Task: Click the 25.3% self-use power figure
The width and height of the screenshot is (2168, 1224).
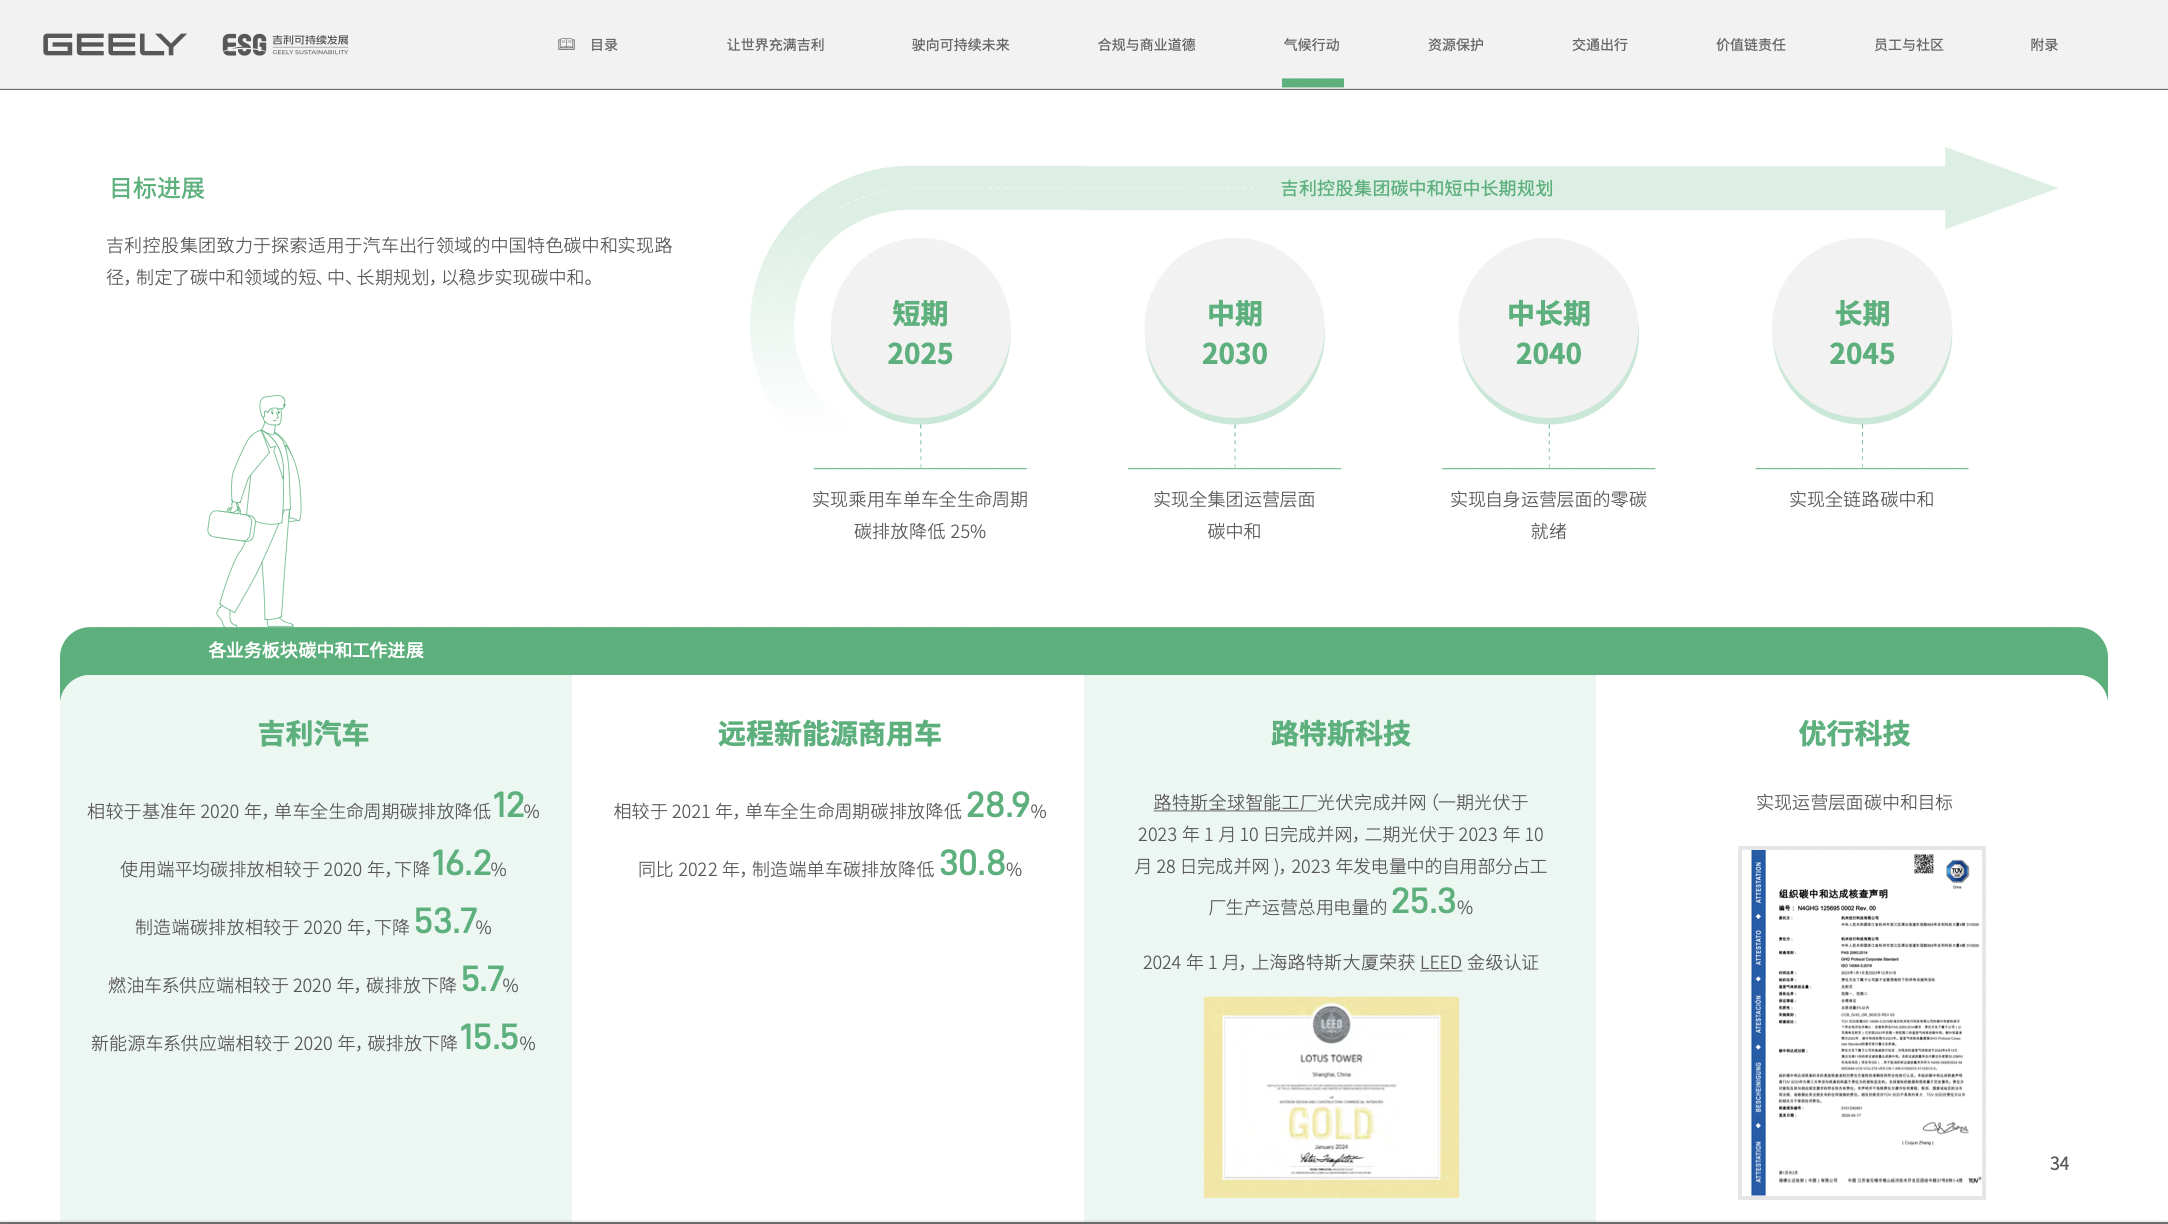Action: [x=1432, y=903]
